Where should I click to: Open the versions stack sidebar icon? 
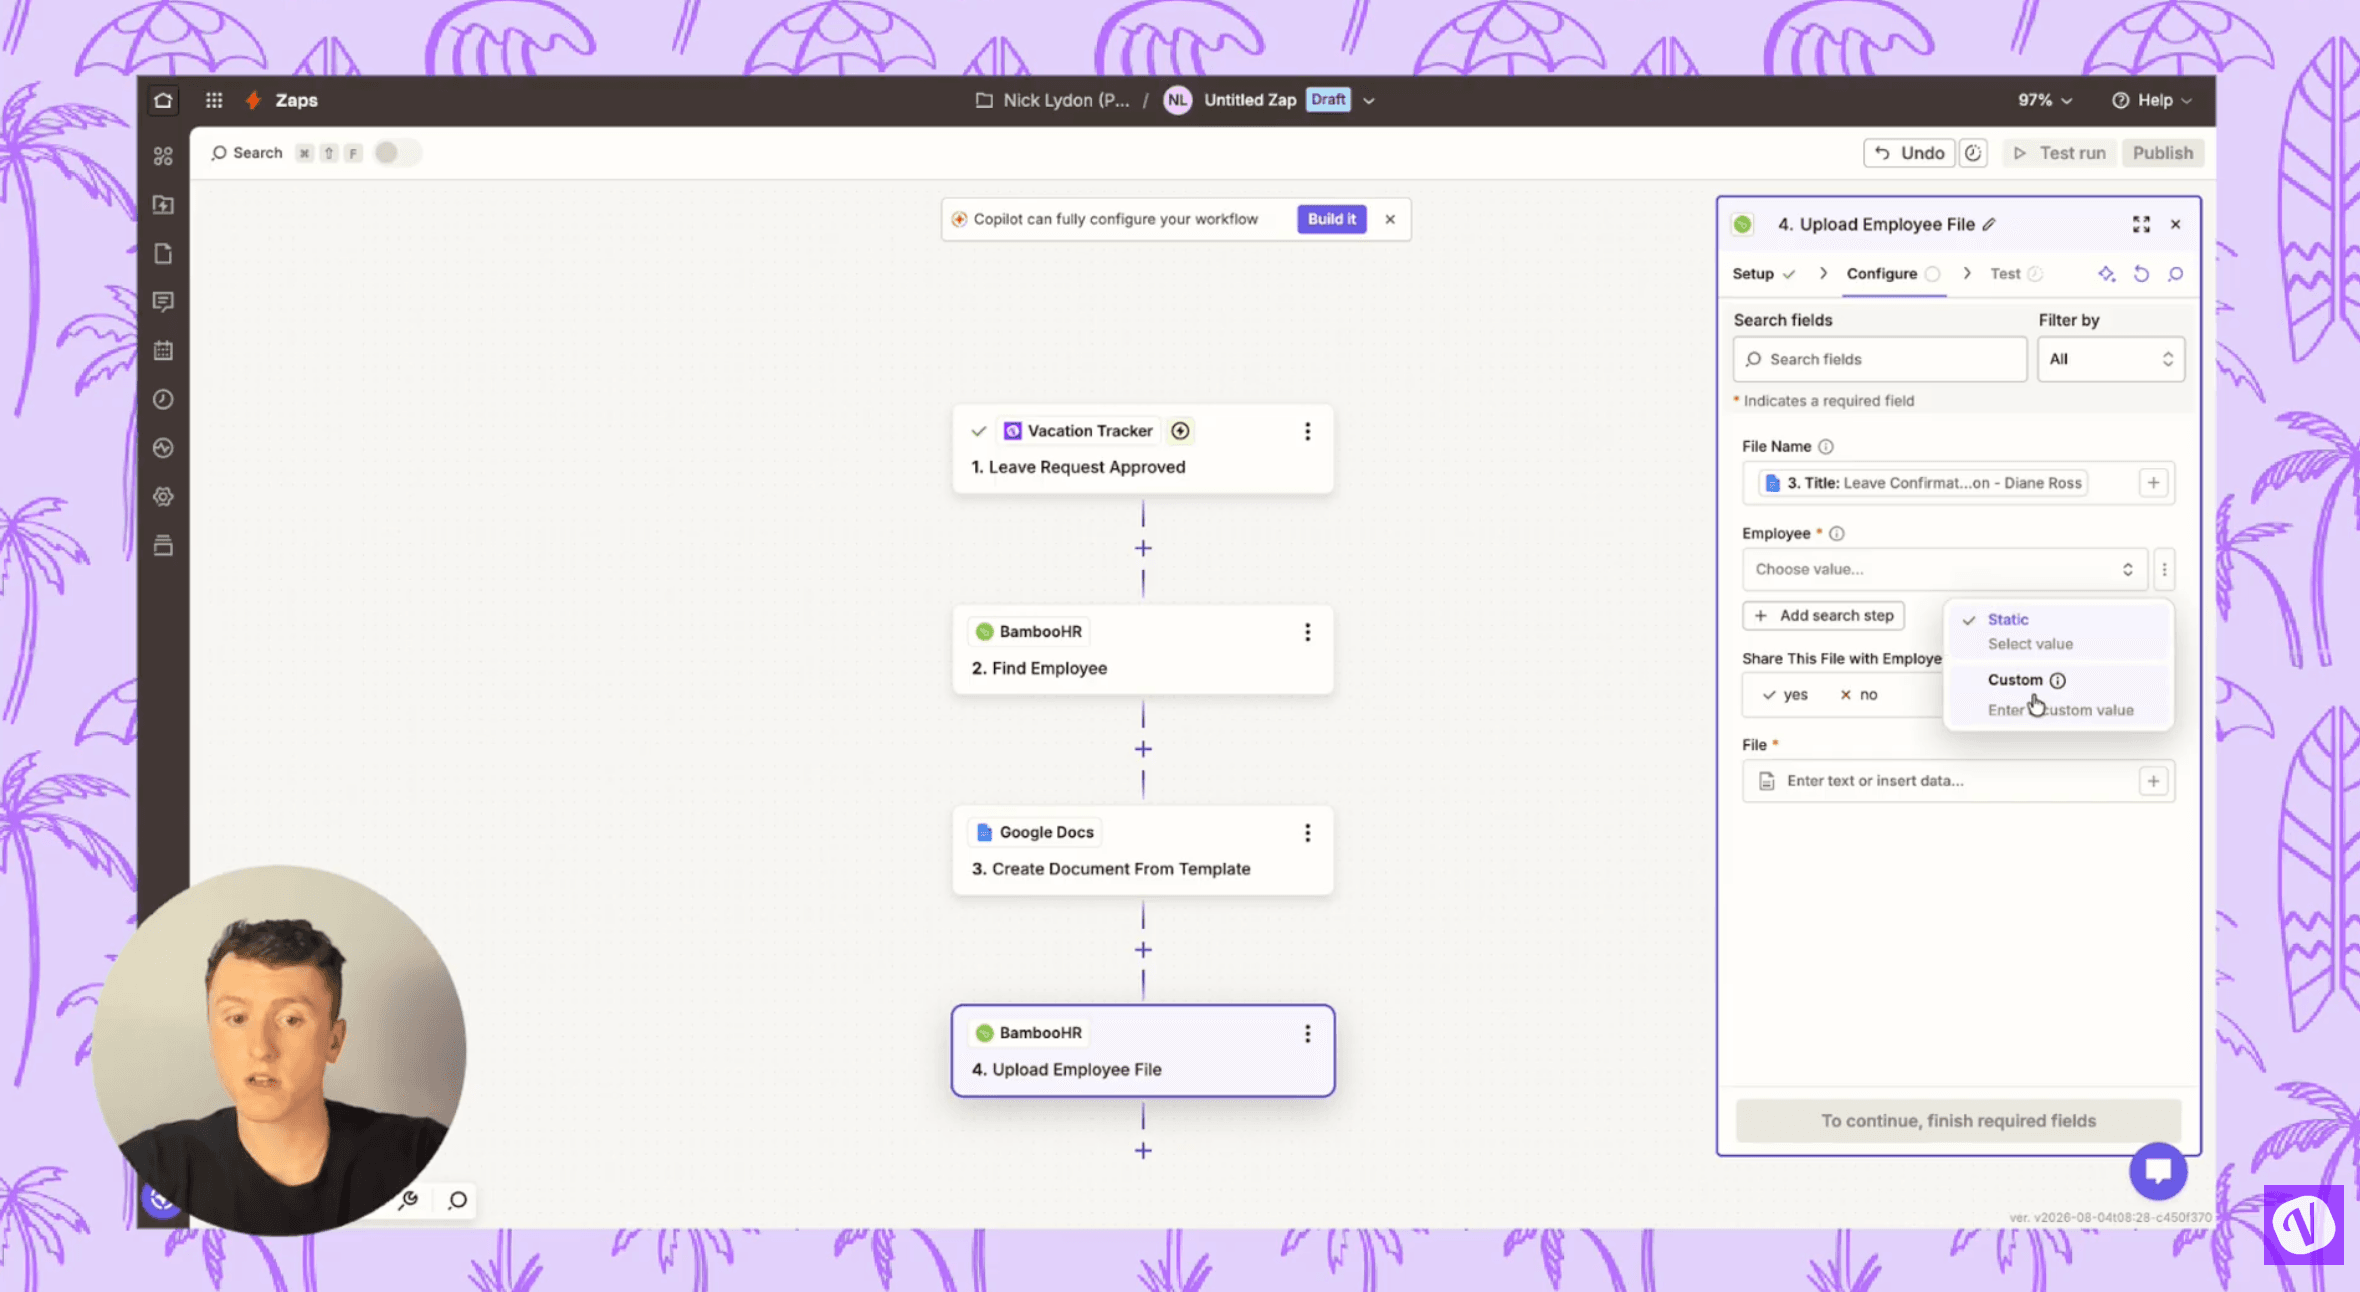point(163,545)
